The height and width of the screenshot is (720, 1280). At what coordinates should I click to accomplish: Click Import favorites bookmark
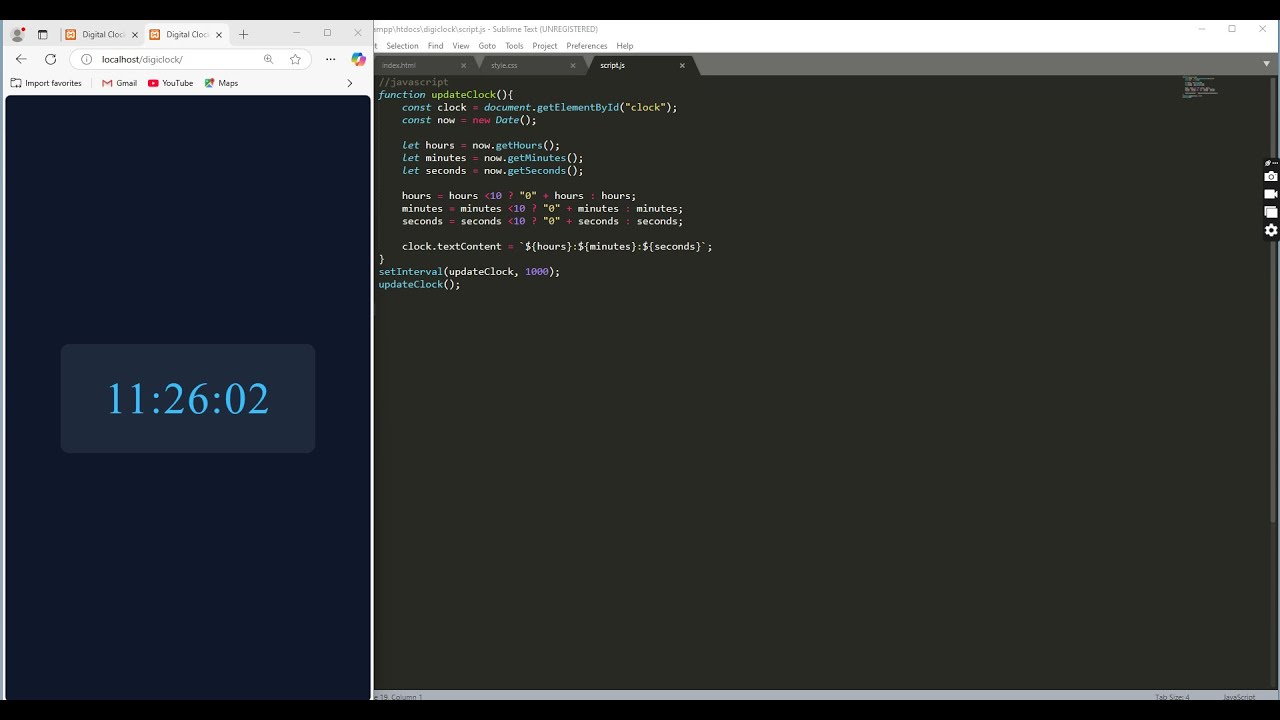(46, 83)
